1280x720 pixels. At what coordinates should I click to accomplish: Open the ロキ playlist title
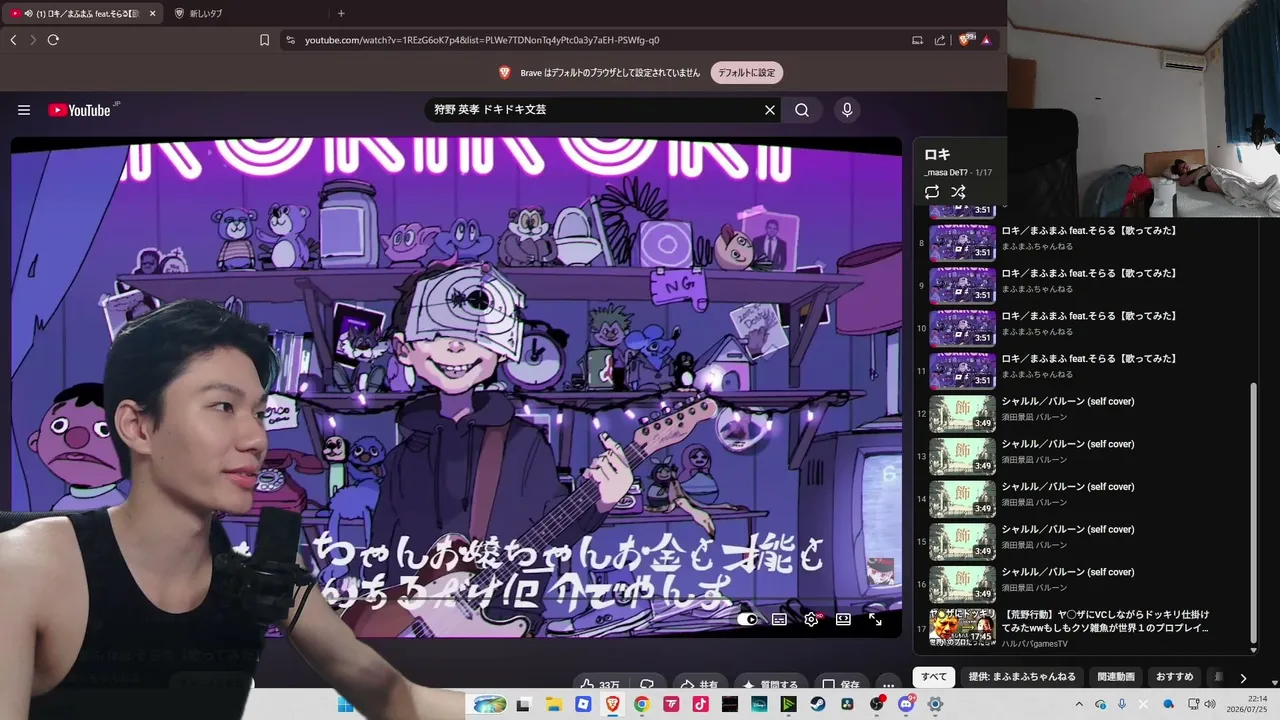tap(937, 155)
